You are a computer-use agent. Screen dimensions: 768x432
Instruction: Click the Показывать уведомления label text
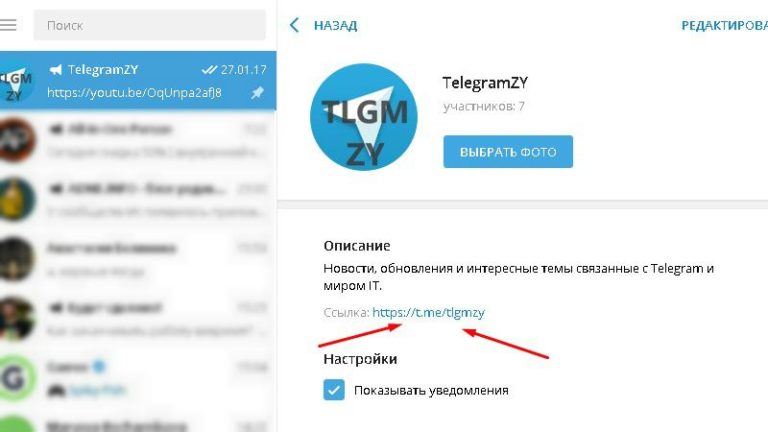[x=431, y=390]
